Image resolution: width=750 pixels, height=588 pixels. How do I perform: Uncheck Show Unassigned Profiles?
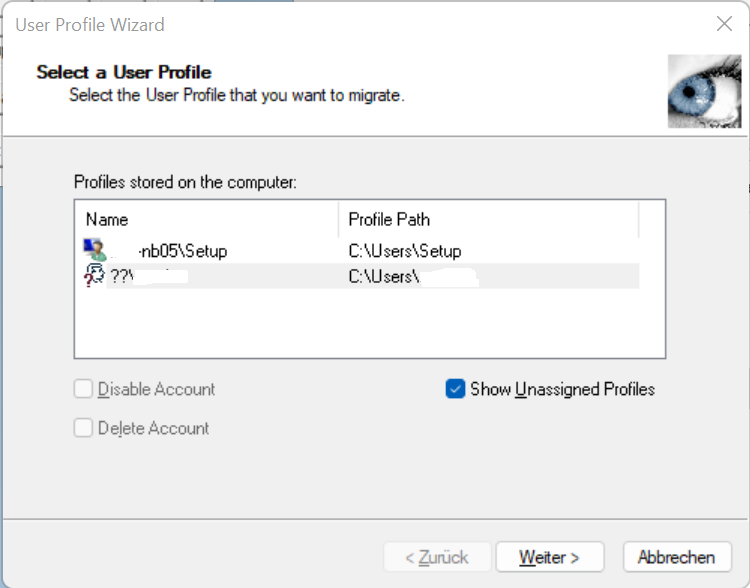[456, 389]
